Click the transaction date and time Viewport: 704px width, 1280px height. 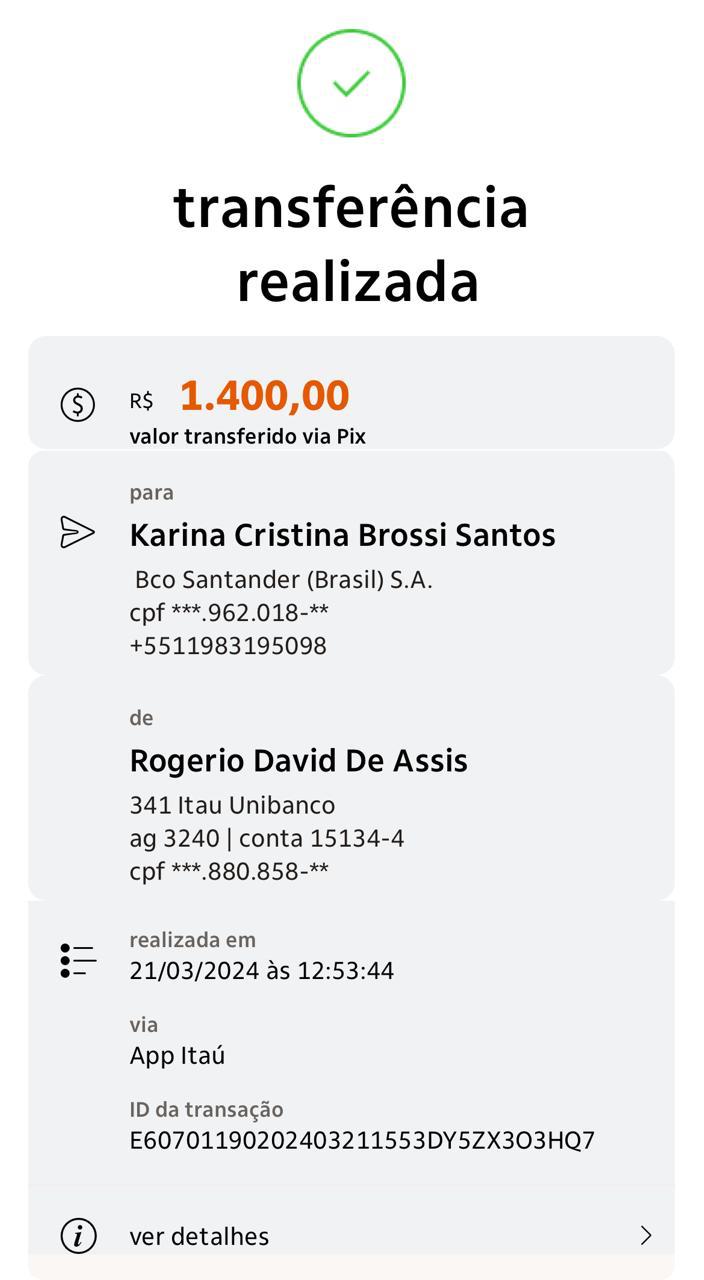coord(261,970)
